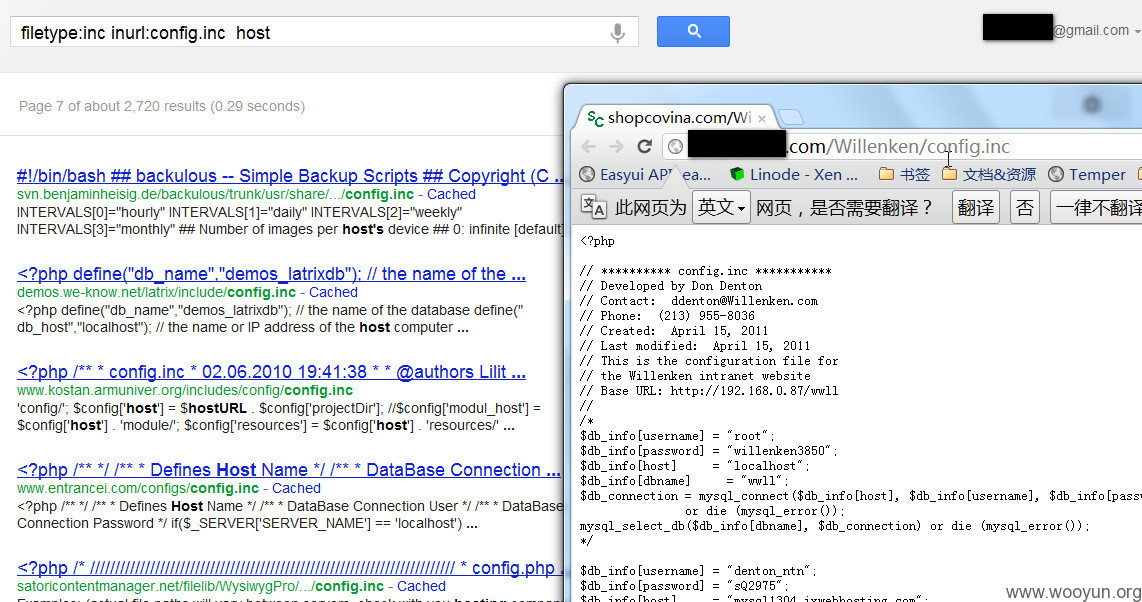The height and width of the screenshot is (602, 1142).
Task: Open the config.inc 02.06.2010 Lilit result
Action: pyautogui.click(x=271, y=372)
